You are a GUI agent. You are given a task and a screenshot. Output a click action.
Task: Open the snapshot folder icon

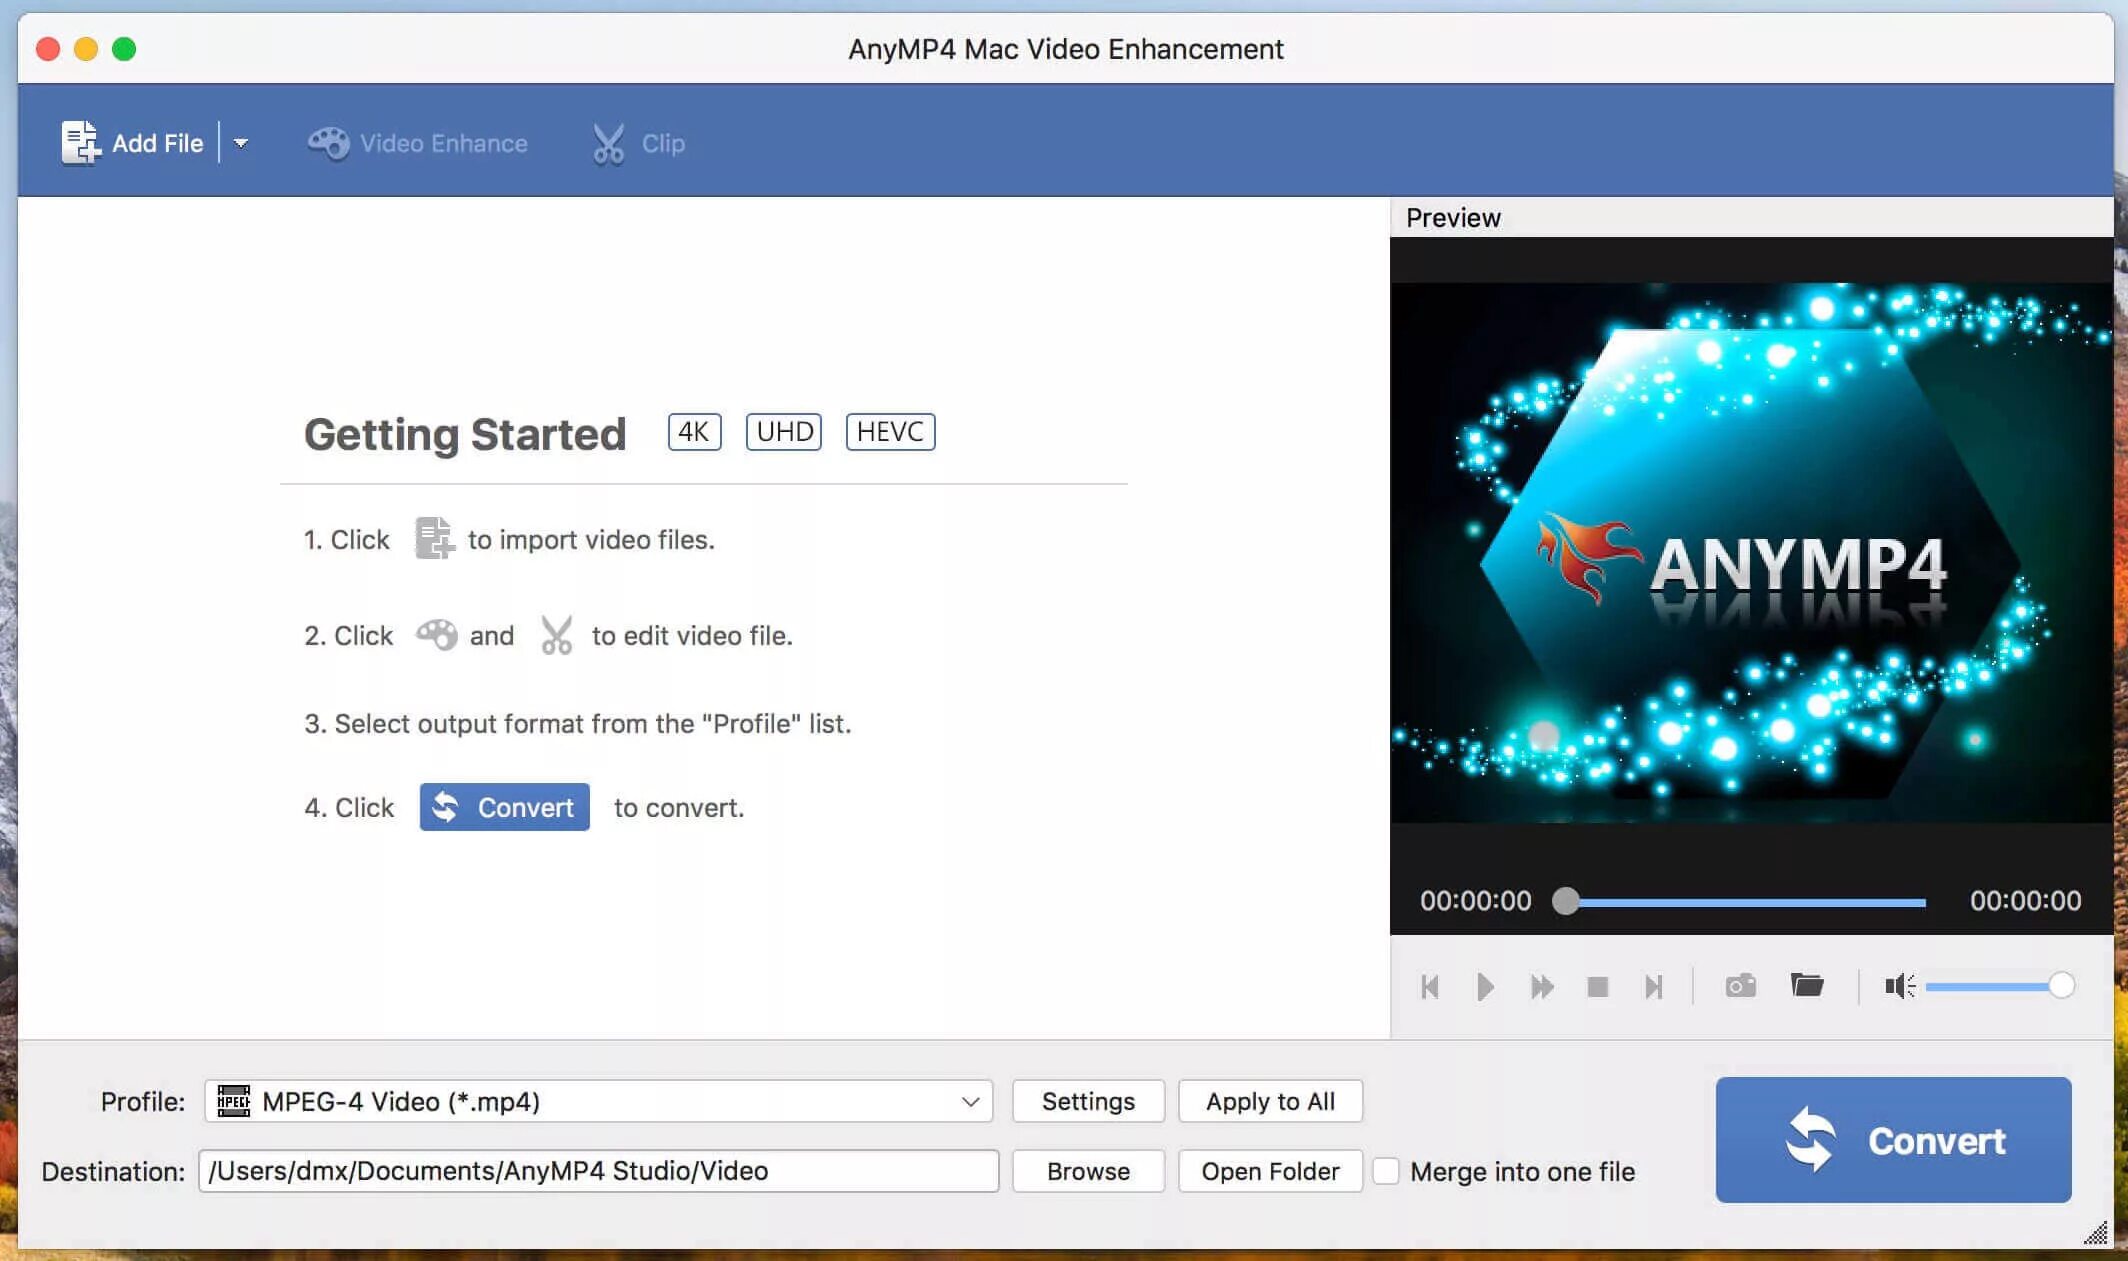(x=1807, y=985)
